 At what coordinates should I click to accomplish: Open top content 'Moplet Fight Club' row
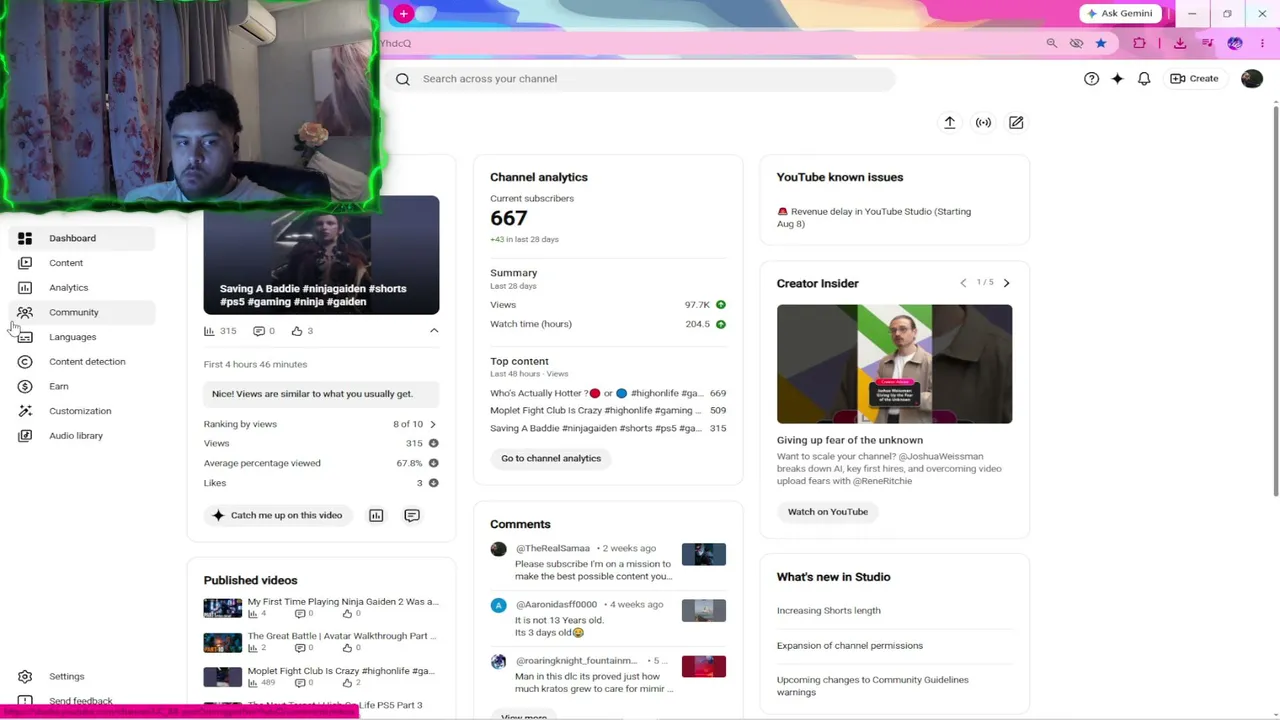[608, 410]
